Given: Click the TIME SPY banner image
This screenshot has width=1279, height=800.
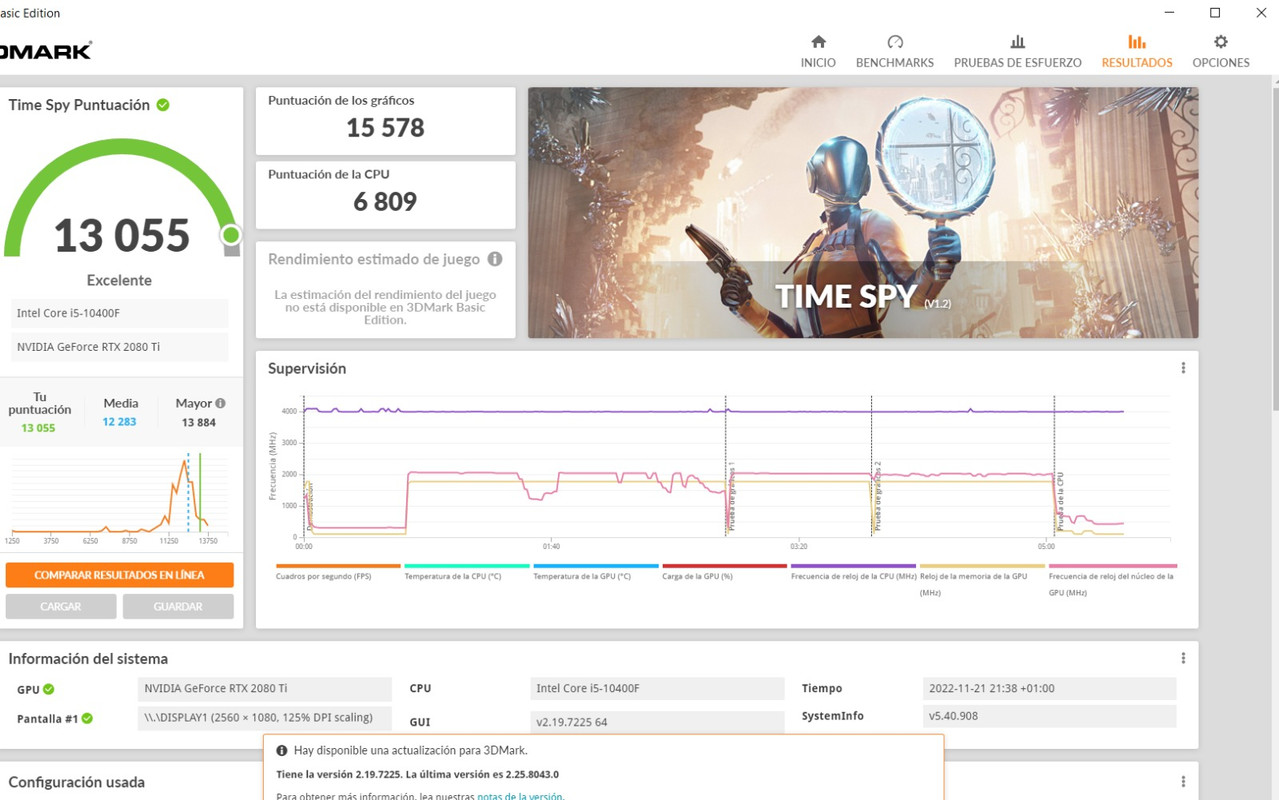Looking at the screenshot, I should tap(863, 212).
